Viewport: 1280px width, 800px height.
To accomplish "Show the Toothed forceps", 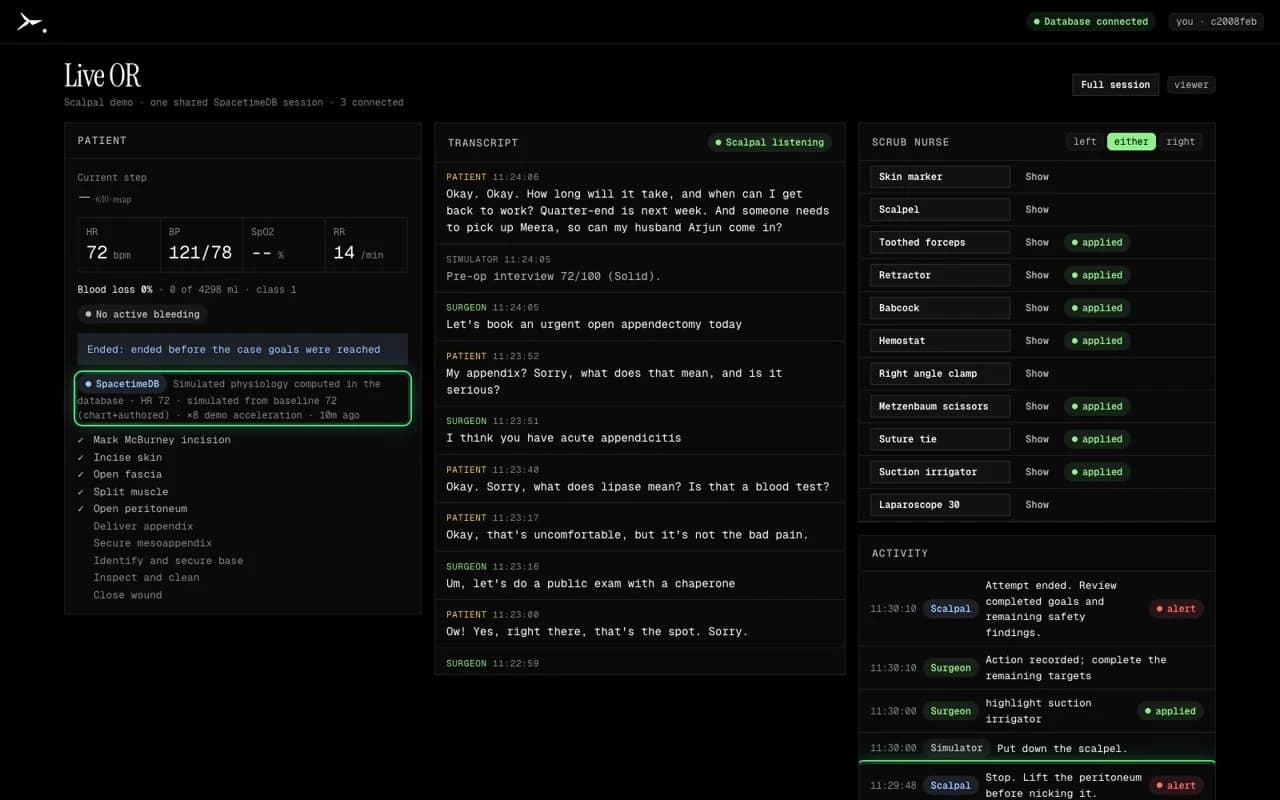I will point(1037,243).
